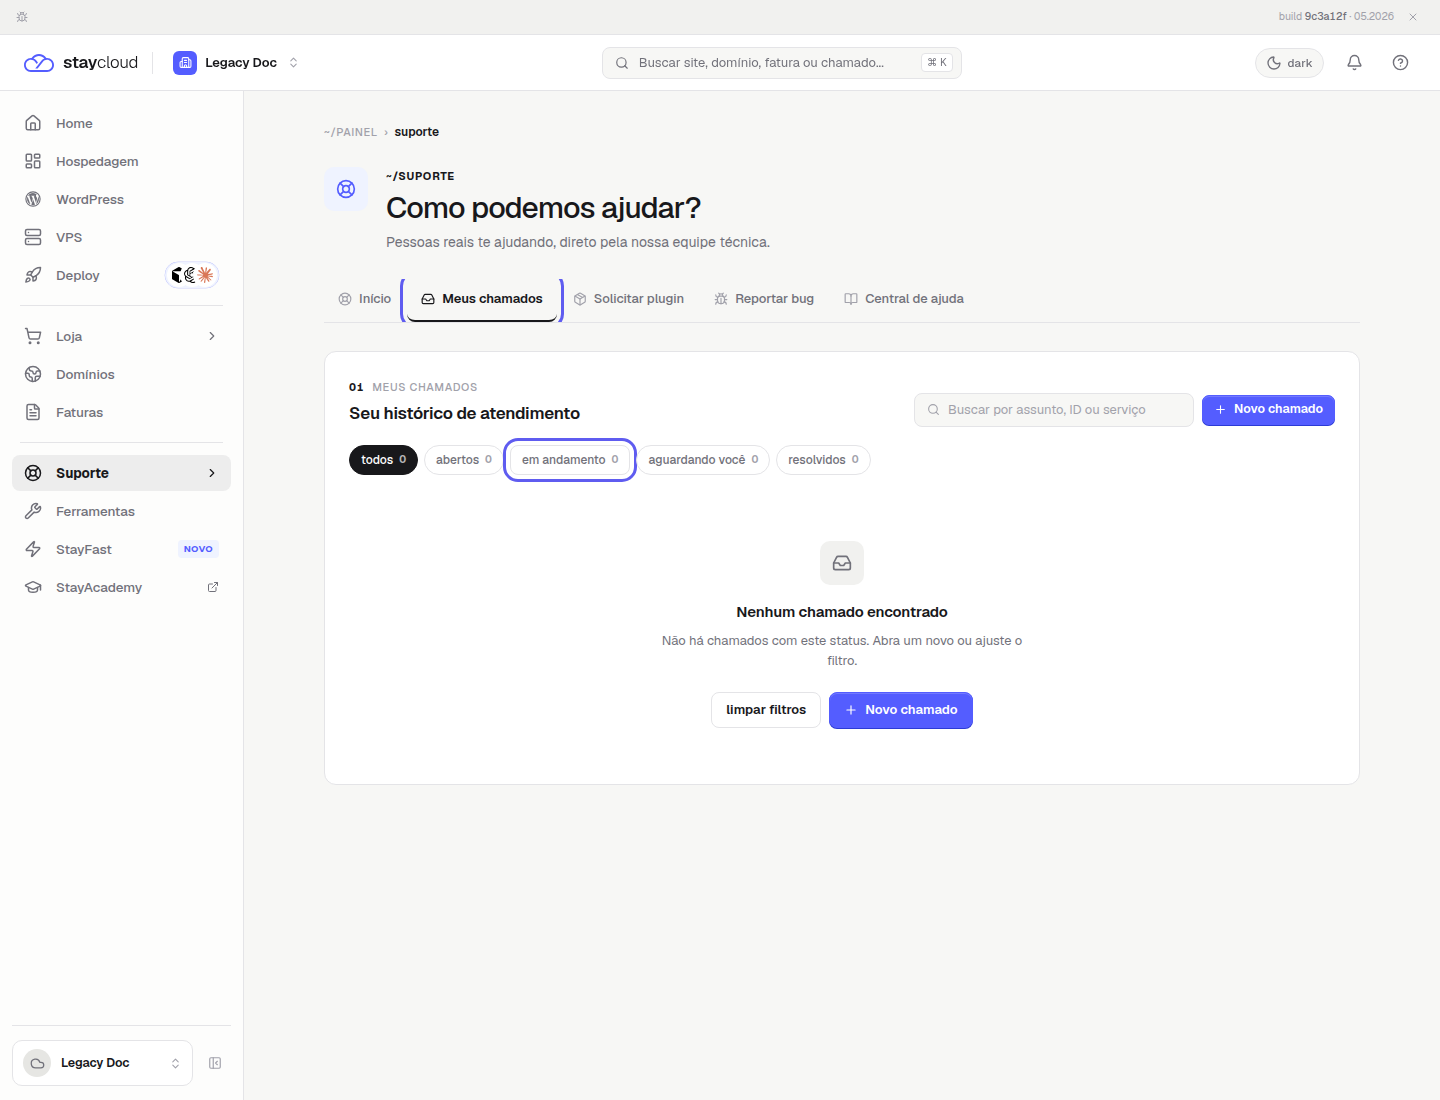Click the NOVO badge beside StayFast
The height and width of the screenshot is (1100, 1440).
198,549
